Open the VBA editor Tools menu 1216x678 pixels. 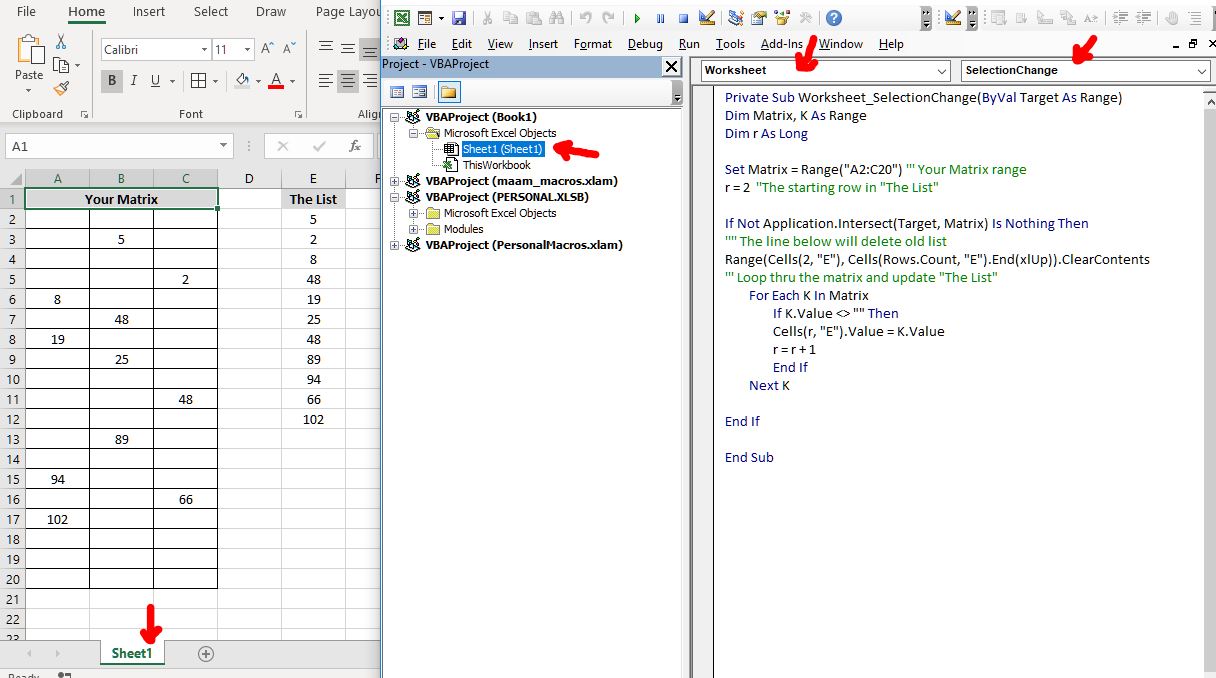coord(730,44)
